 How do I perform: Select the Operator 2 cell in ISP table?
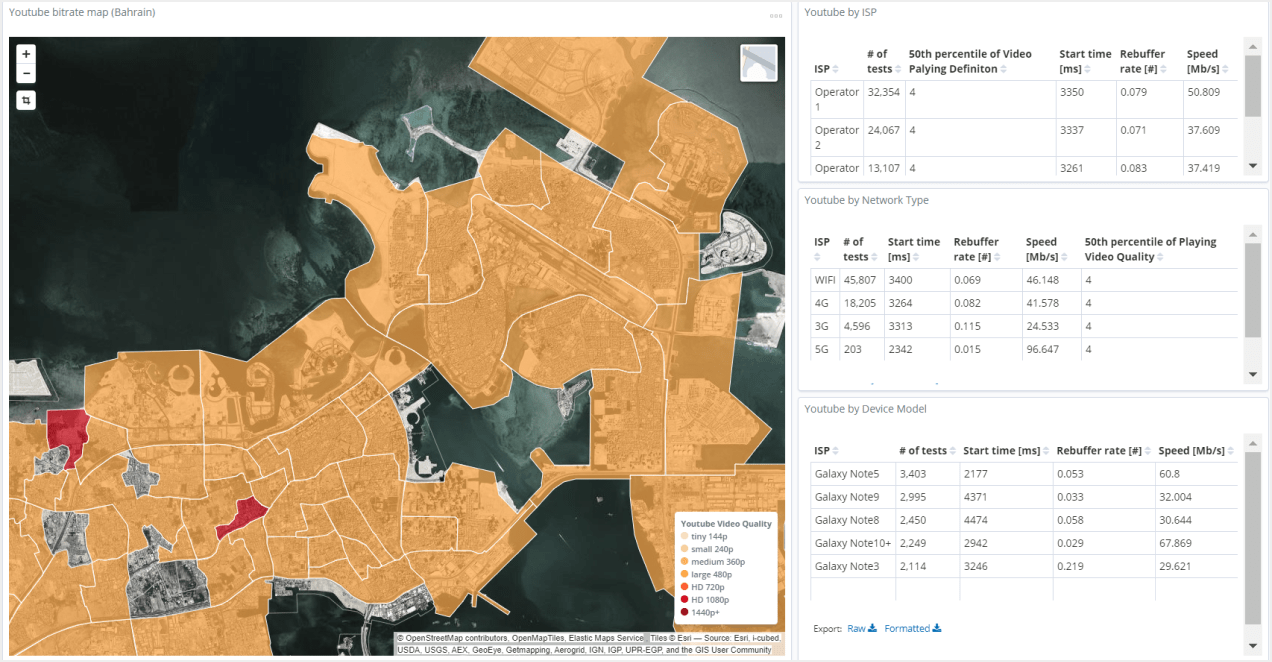pyautogui.click(x=837, y=137)
